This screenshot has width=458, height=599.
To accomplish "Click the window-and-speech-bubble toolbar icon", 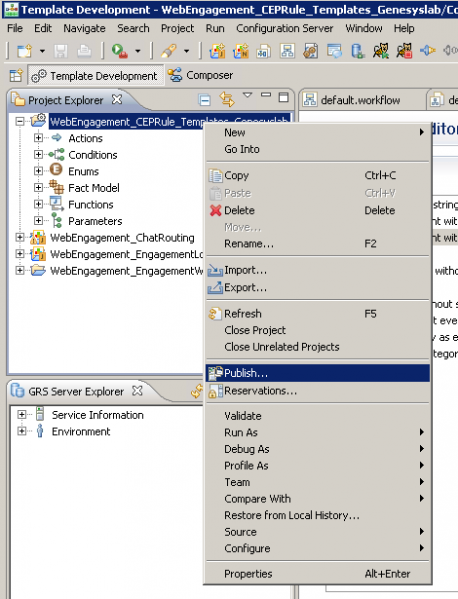I will tap(334, 51).
